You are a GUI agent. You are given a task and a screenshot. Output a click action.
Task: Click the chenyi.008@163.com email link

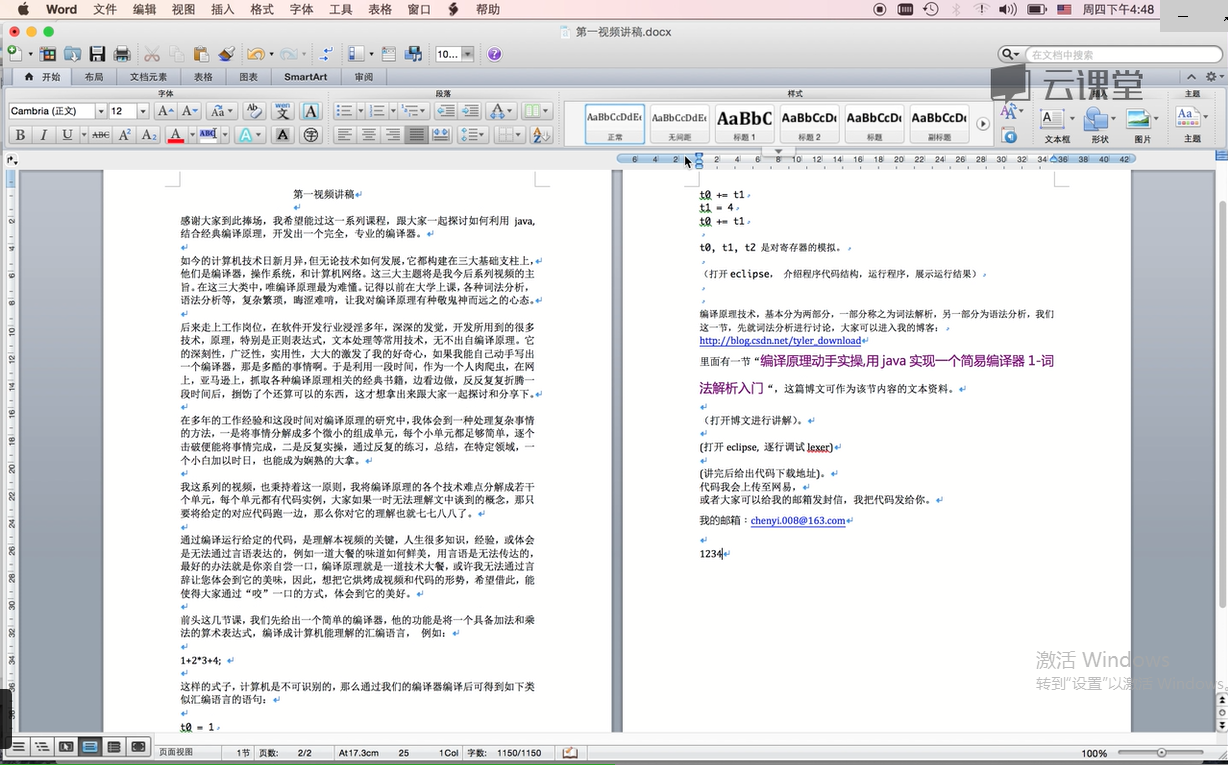coord(798,520)
